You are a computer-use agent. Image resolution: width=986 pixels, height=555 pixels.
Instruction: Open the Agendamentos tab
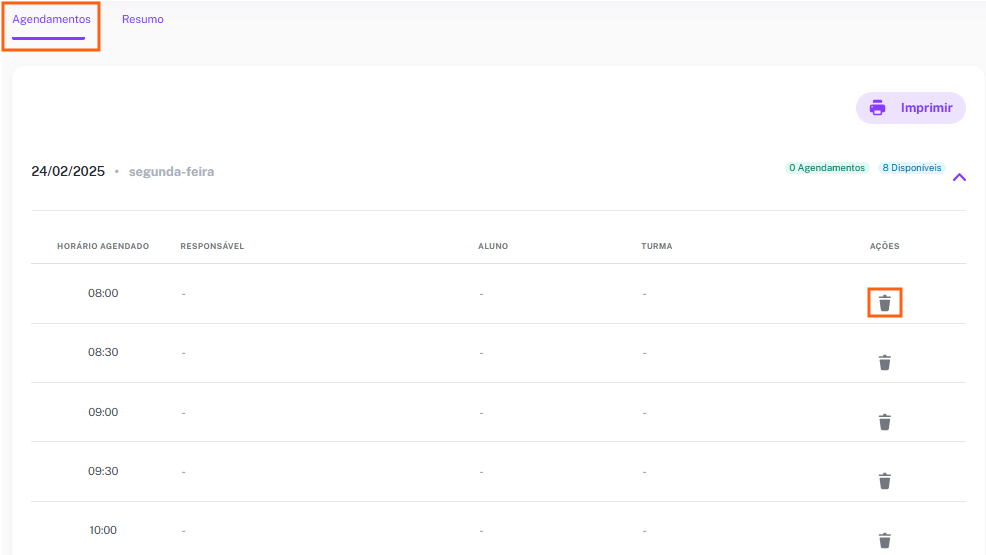pyautogui.click(x=52, y=19)
